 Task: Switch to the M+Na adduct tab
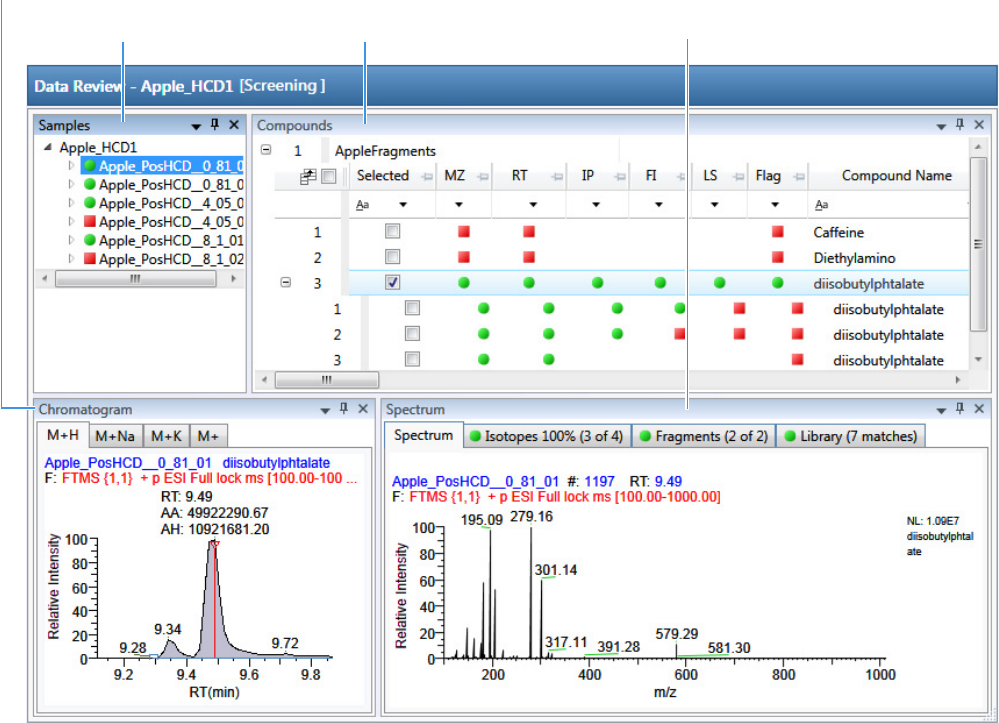point(115,436)
